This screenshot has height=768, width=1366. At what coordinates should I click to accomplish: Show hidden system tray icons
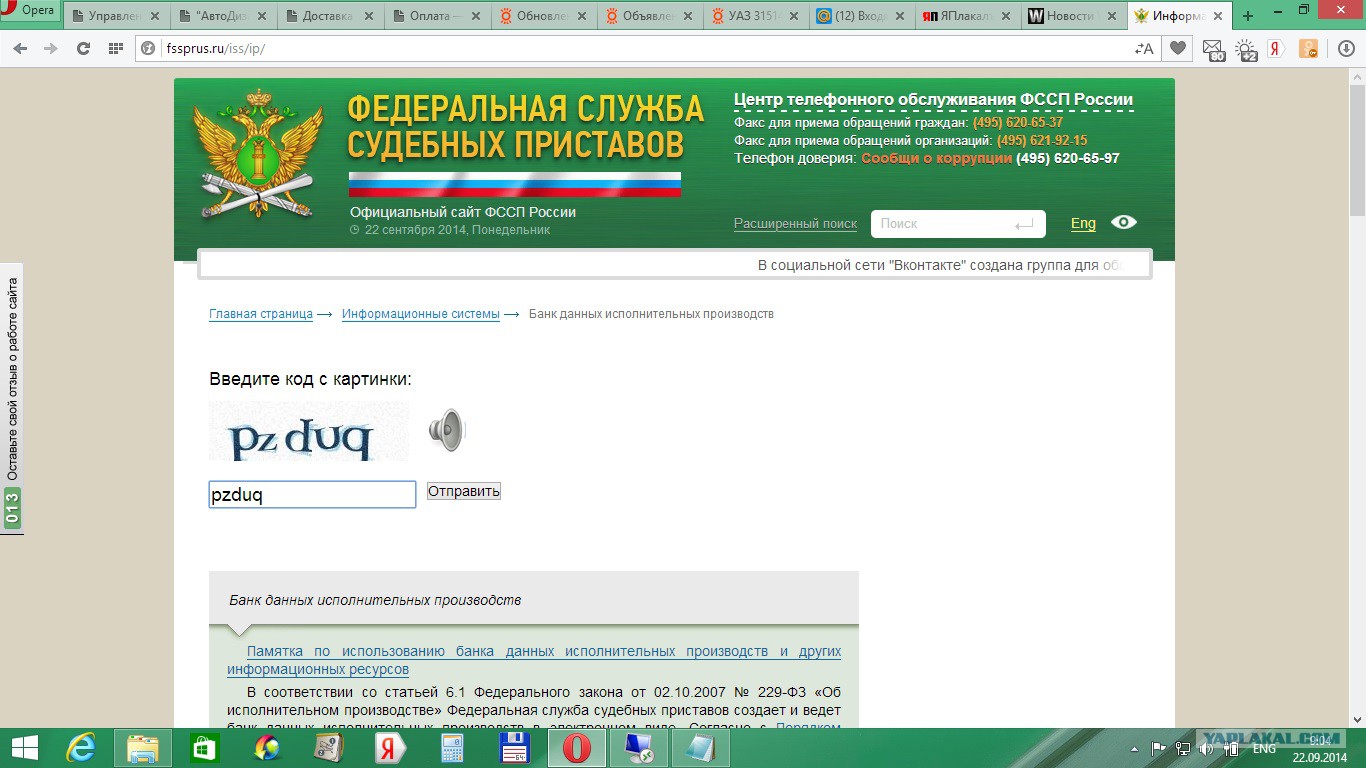1135,749
